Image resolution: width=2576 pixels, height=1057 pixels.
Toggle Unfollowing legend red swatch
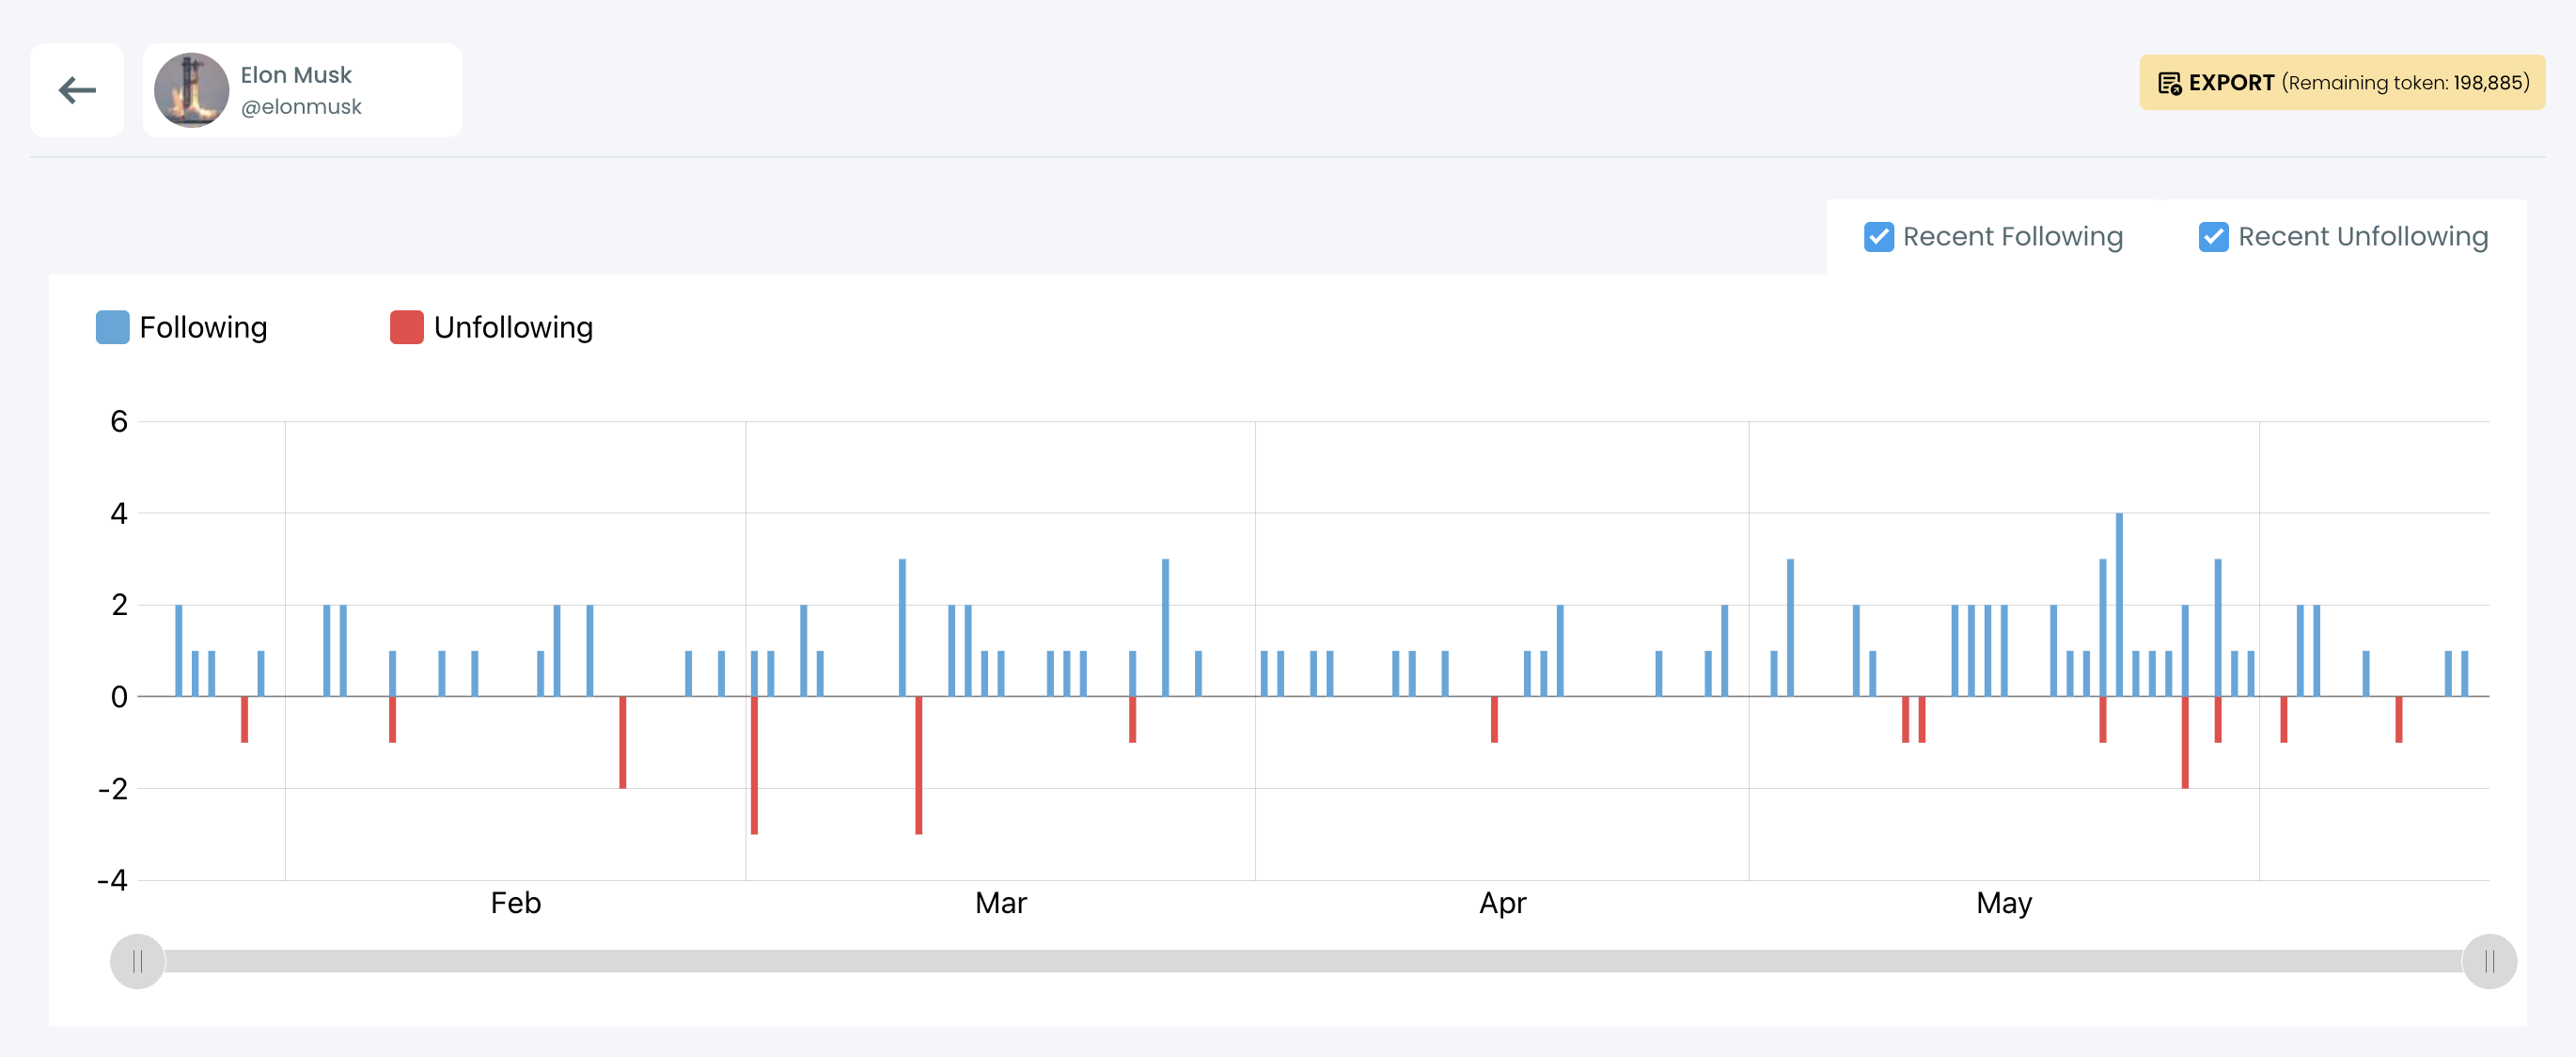406,327
